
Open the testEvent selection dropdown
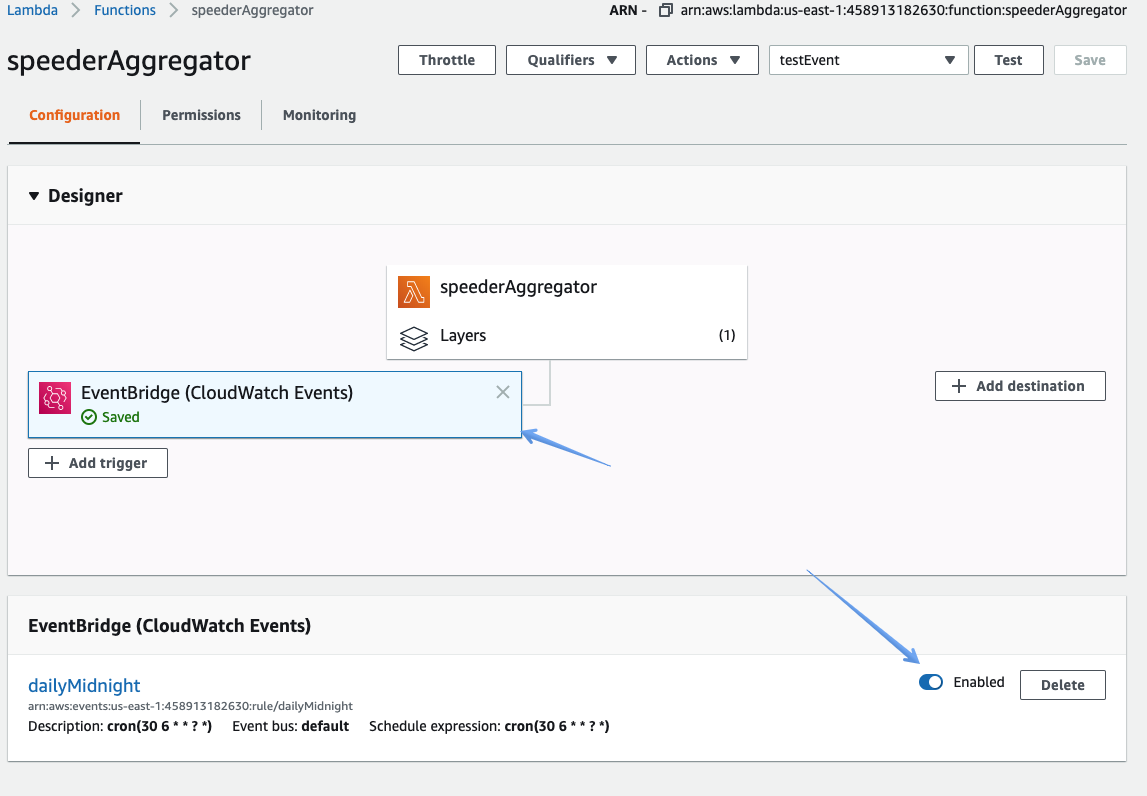pyautogui.click(x=868, y=60)
